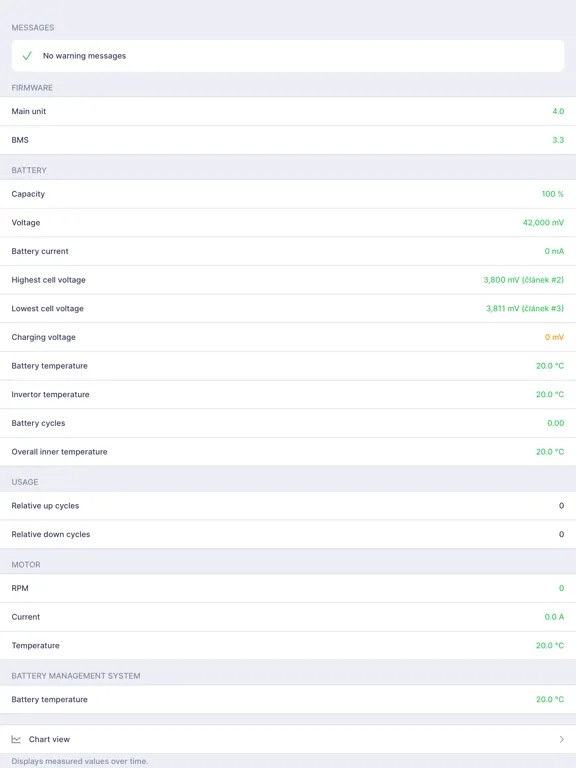This screenshot has width=576, height=768.
Task: Select the Relative up cycles row
Action: tap(288, 505)
